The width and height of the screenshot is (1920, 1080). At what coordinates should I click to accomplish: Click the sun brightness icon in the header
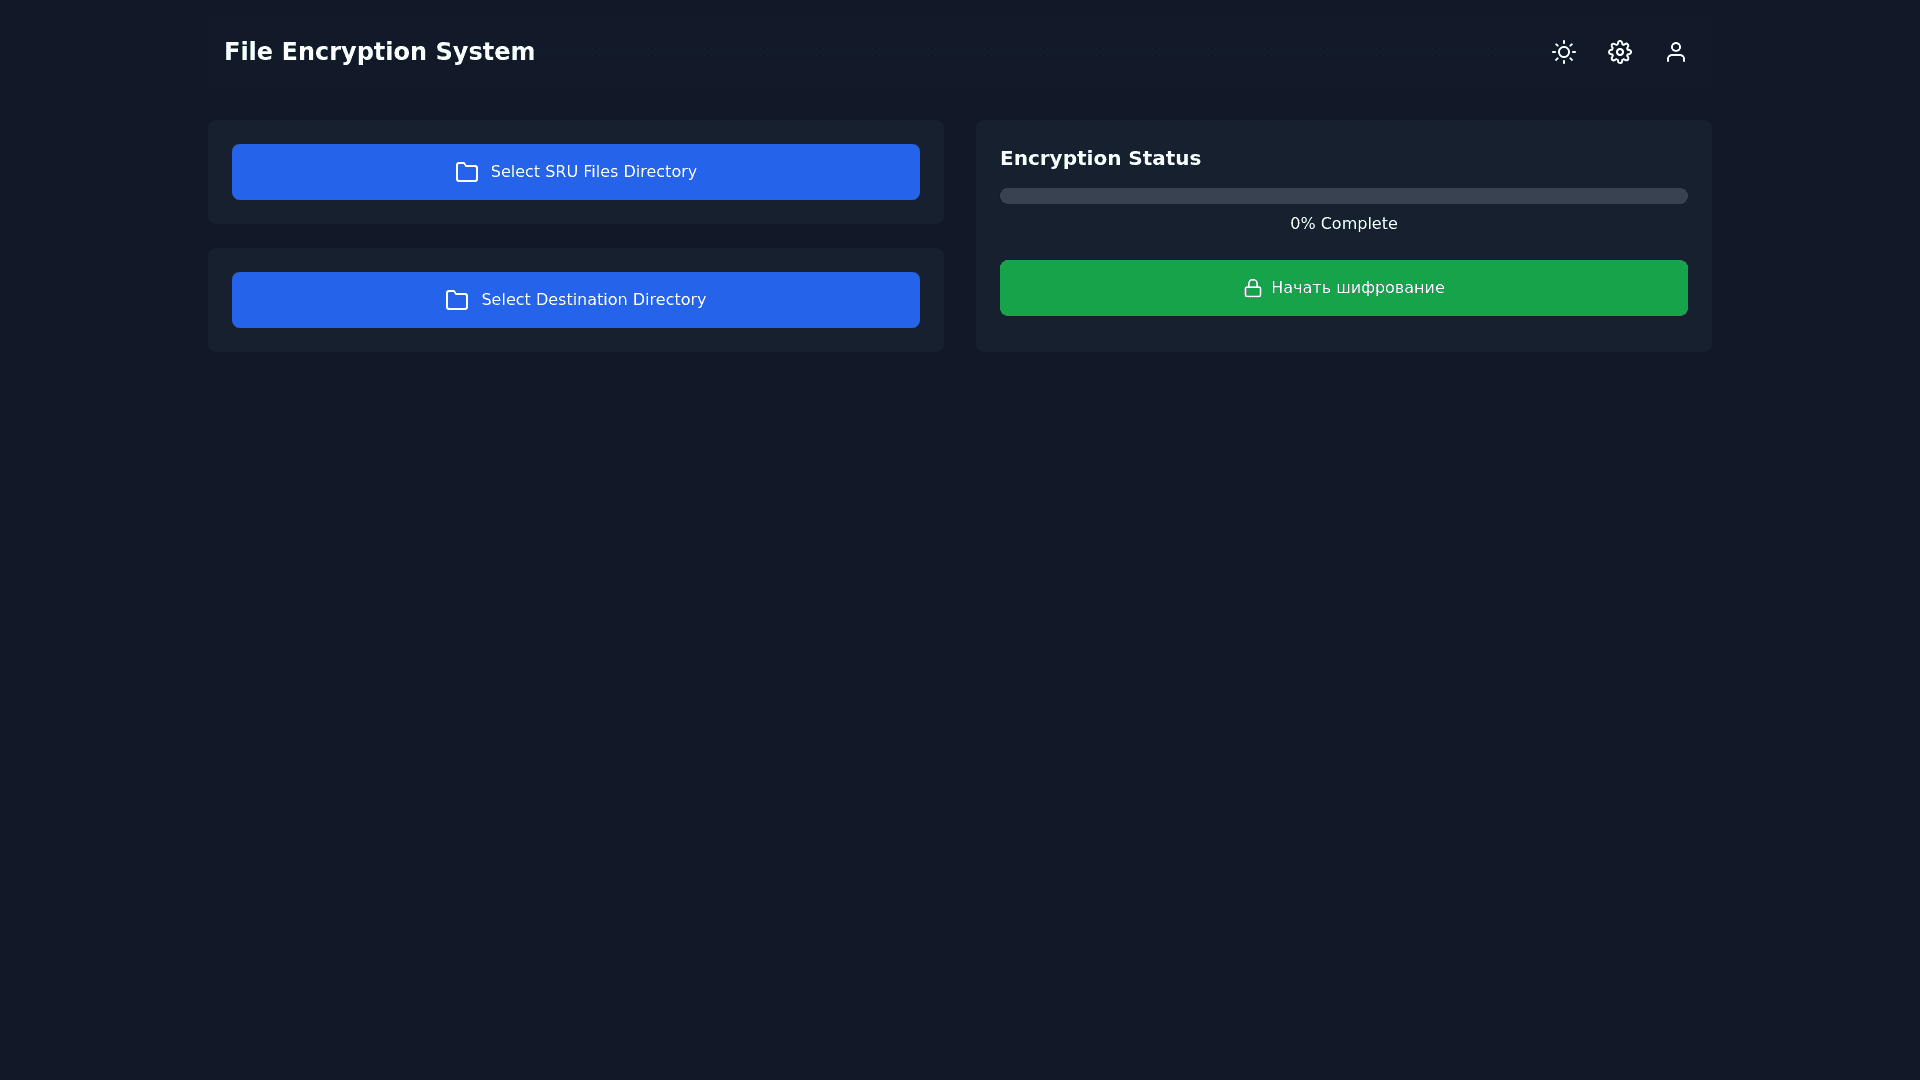1564,52
